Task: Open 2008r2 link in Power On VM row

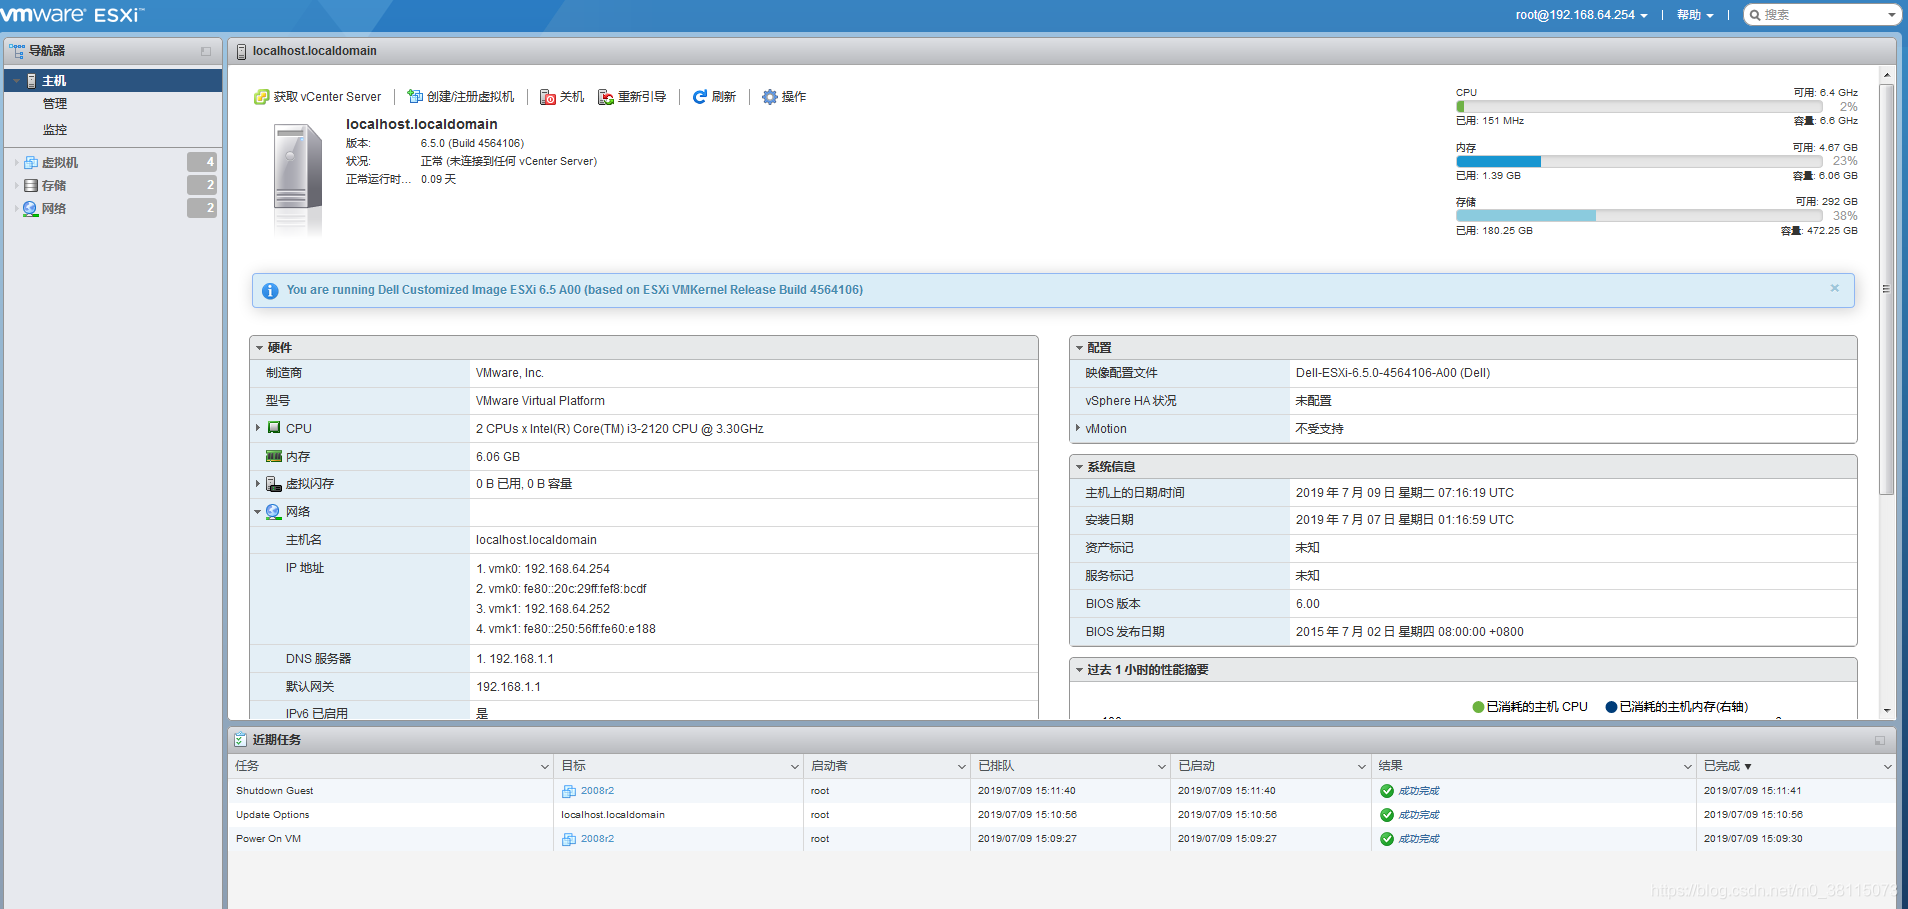Action: pyautogui.click(x=597, y=839)
